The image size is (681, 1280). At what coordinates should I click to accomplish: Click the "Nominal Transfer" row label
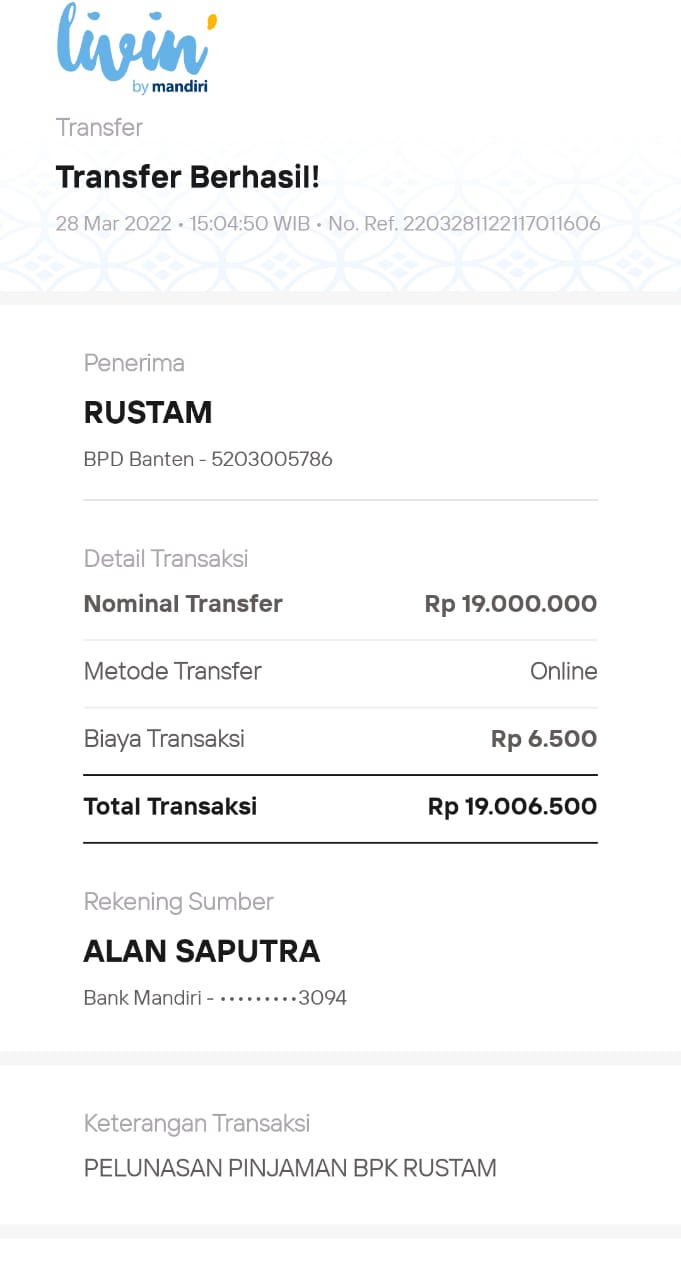[183, 604]
